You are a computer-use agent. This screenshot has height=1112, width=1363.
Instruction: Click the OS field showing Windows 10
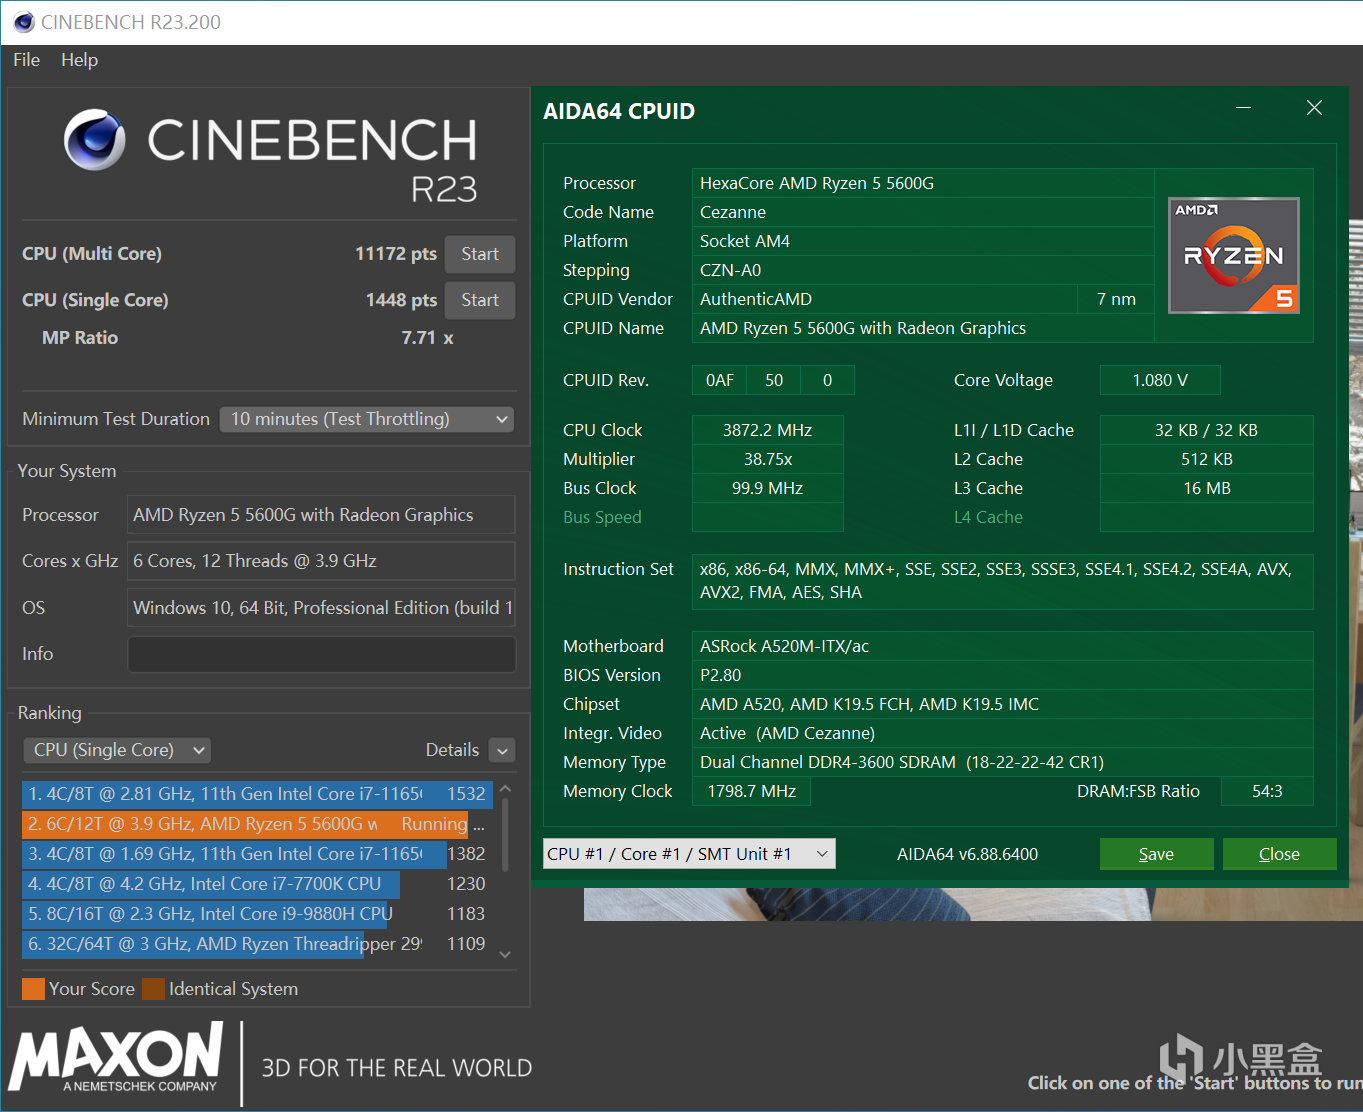click(x=321, y=608)
